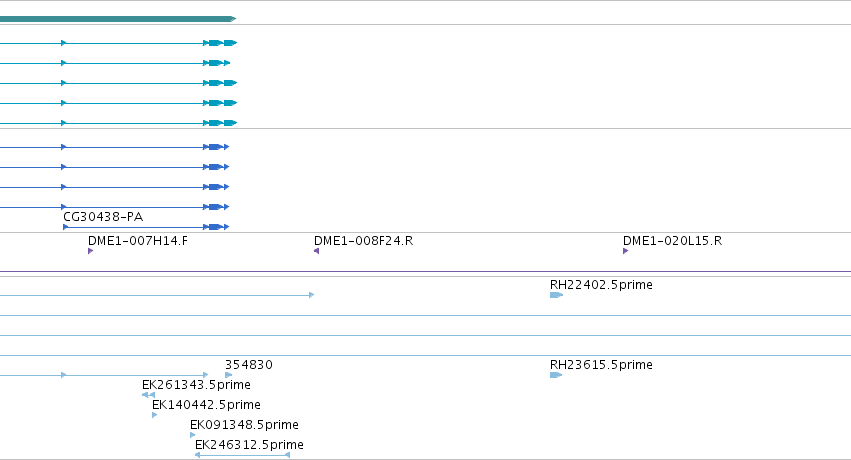Image resolution: width=851 pixels, height=460 pixels.
Task: Click the CG30438-PA transcript glyph
Action: tap(146, 227)
